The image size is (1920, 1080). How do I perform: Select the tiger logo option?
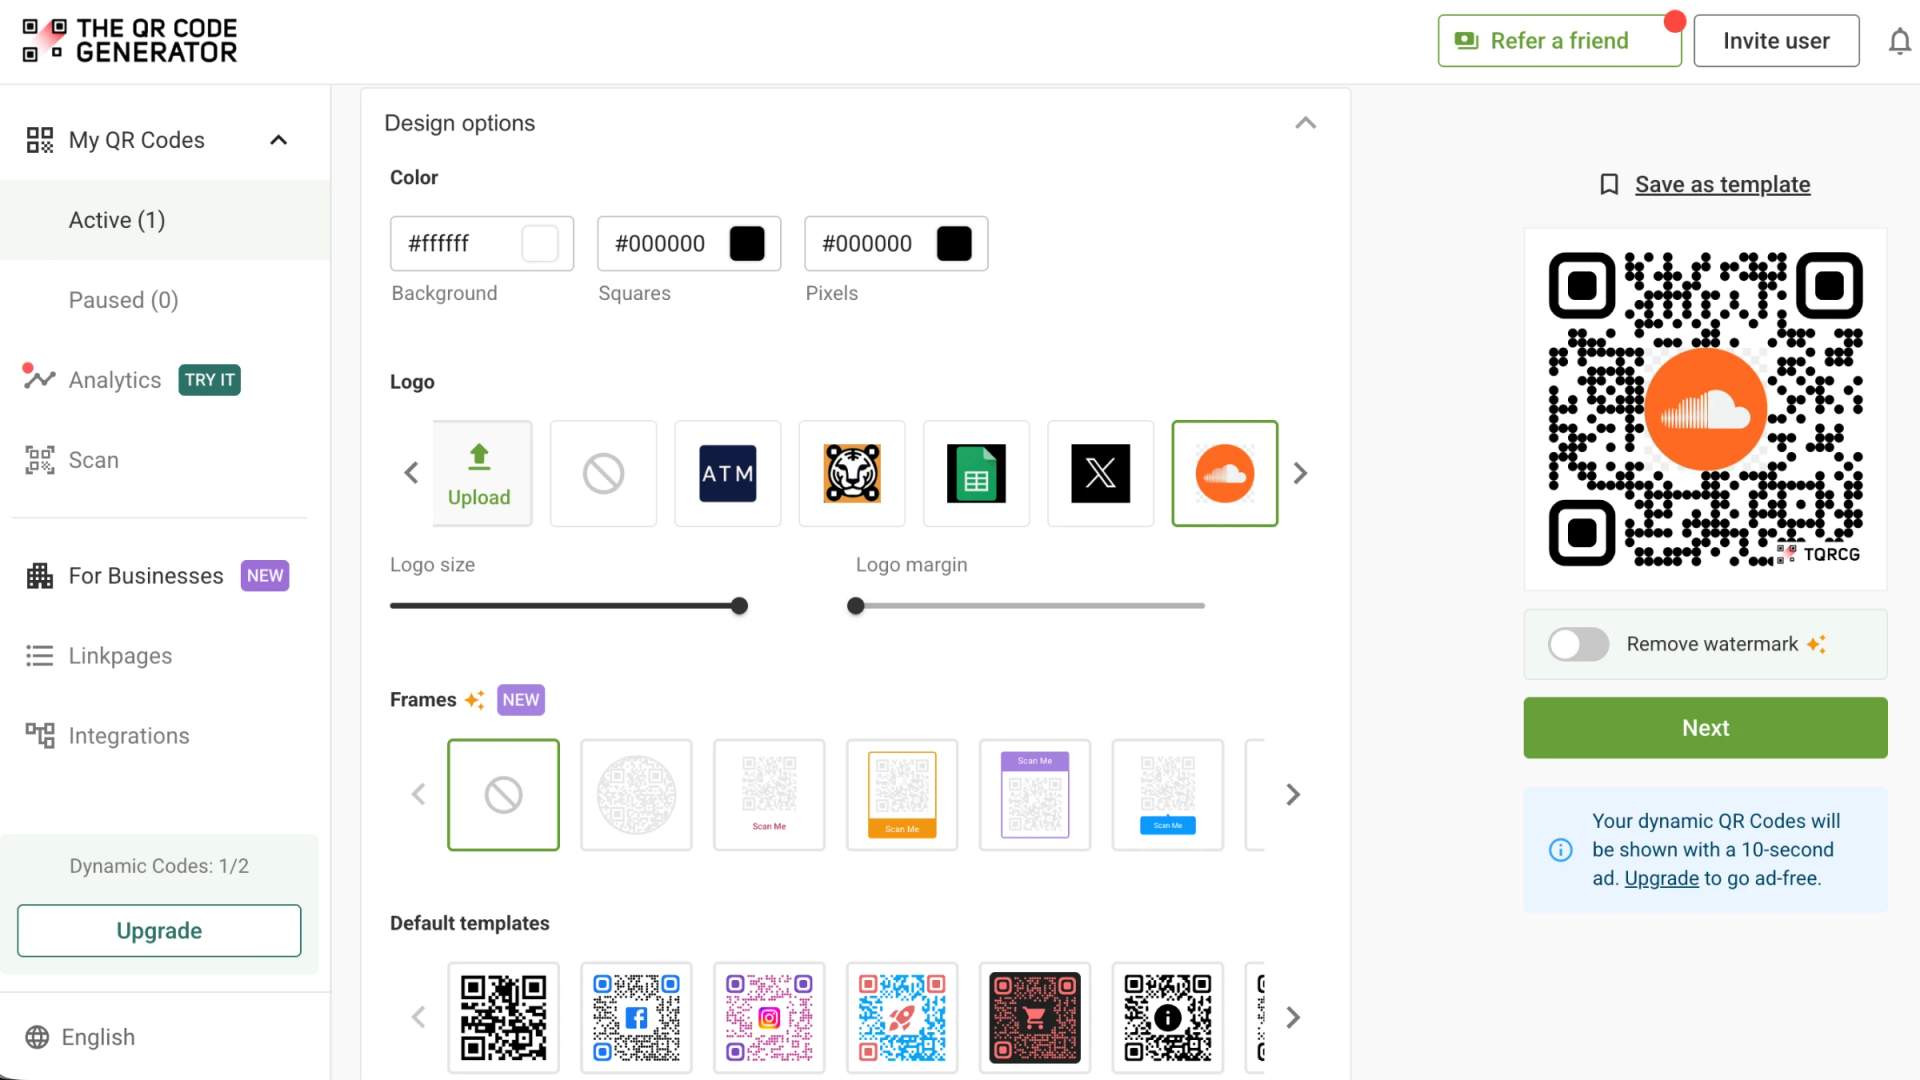tap(852, 473)
